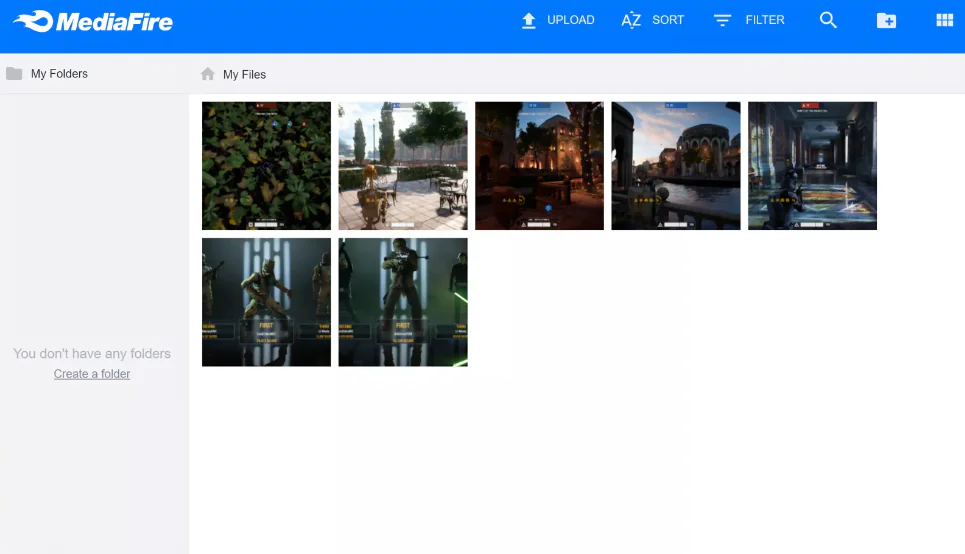Open the SORT options menu
This screenshot has width=965, height=554.
click(x=668, y=20)
